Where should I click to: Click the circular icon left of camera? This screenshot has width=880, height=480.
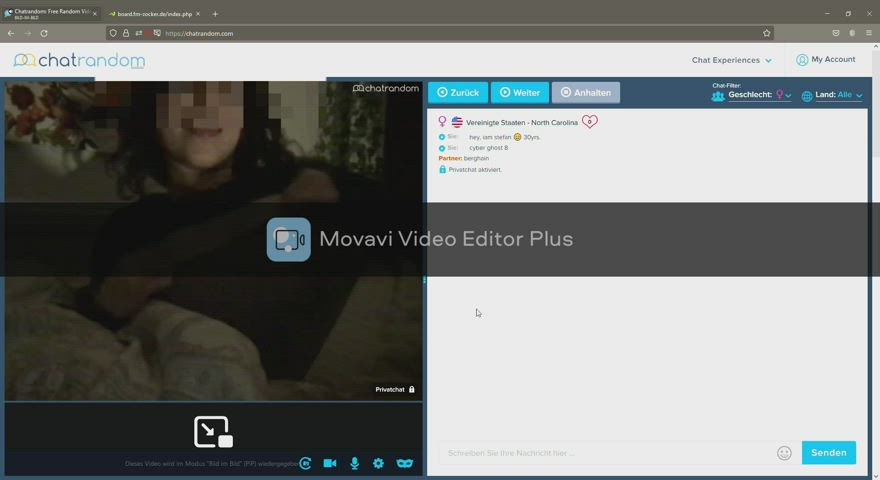point(305,463)
